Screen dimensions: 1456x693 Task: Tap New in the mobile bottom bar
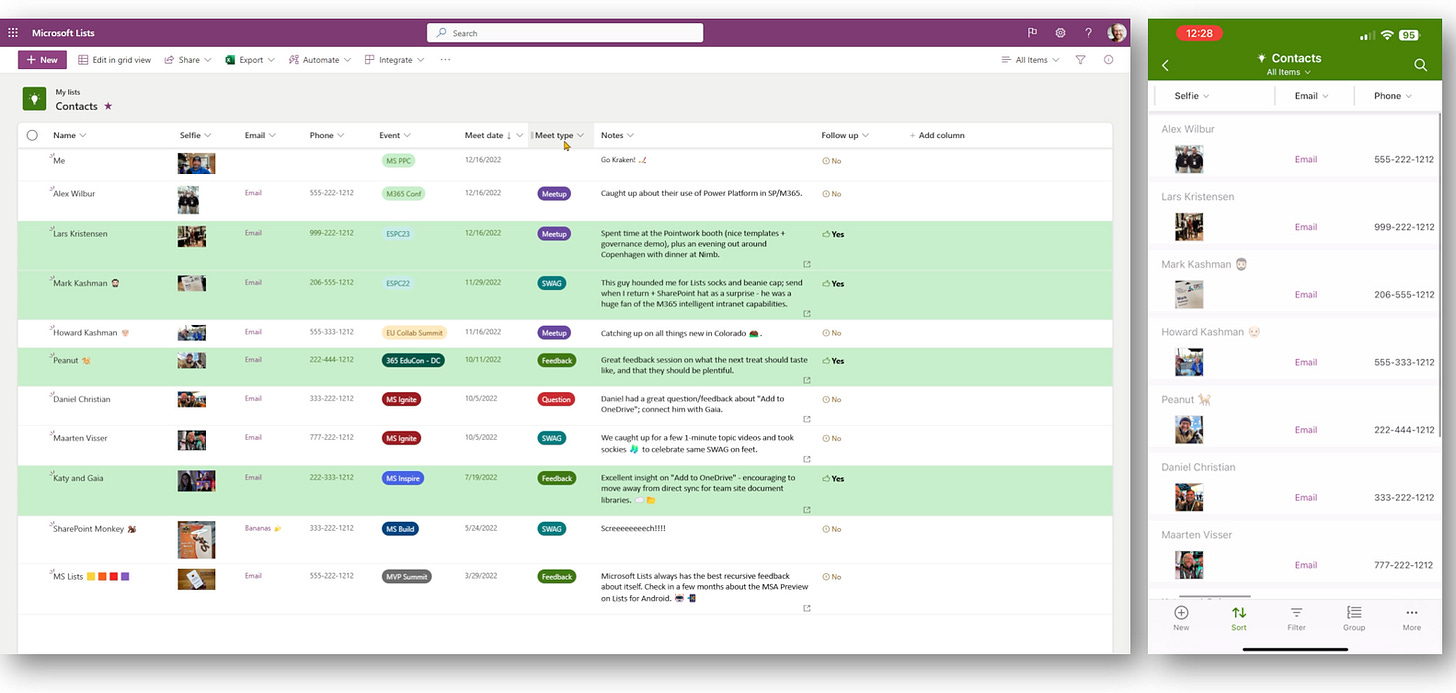point(1181,618)
